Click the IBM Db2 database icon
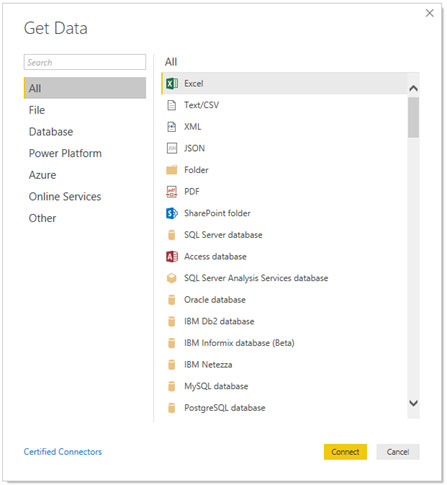This screenshot has height=485, width=447. click(x=172, y=321)
